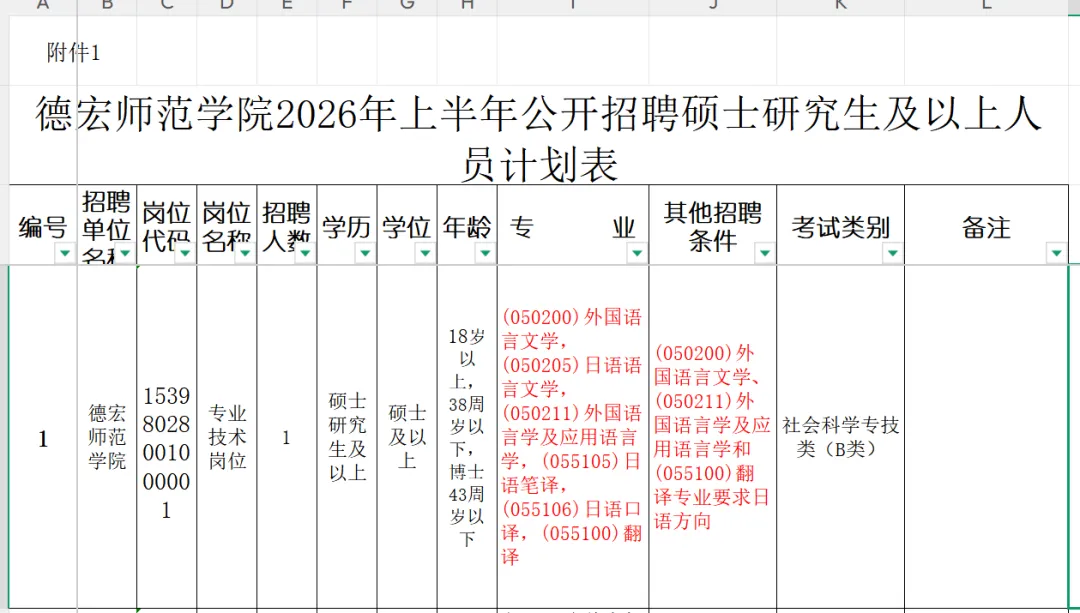Image resolution: width=1080 pixels, height=613 pixels.
Task: Open the 专业 column filter dropdown
Action: tap(636, 253)
